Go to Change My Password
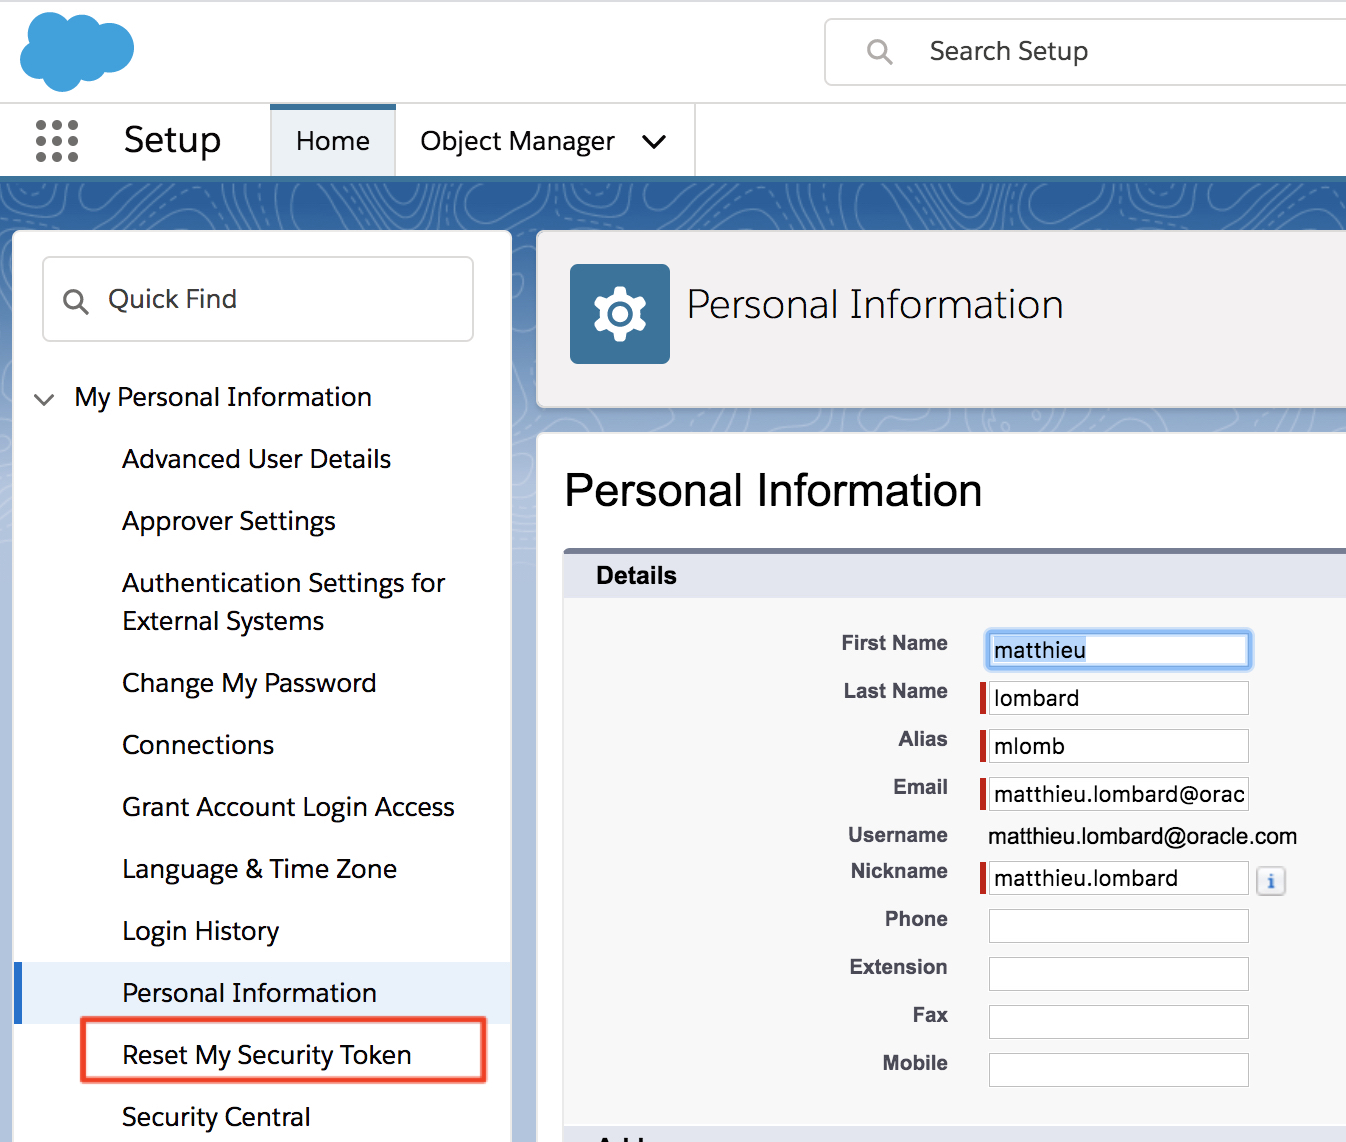Viewport: 1346px width, 1142px height. coord(249,683)
